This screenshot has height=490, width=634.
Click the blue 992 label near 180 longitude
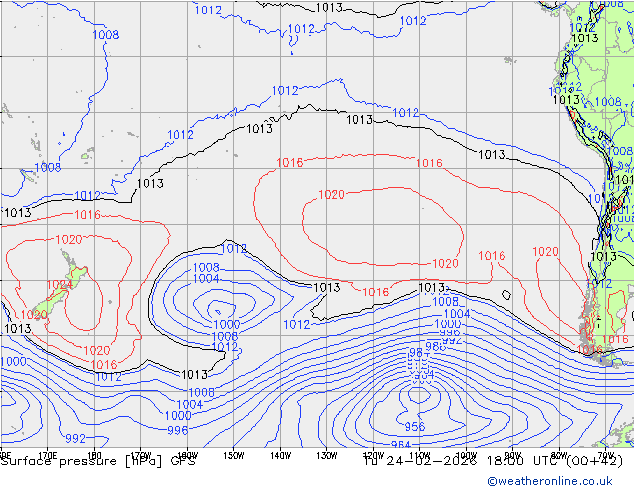[76, 438]
